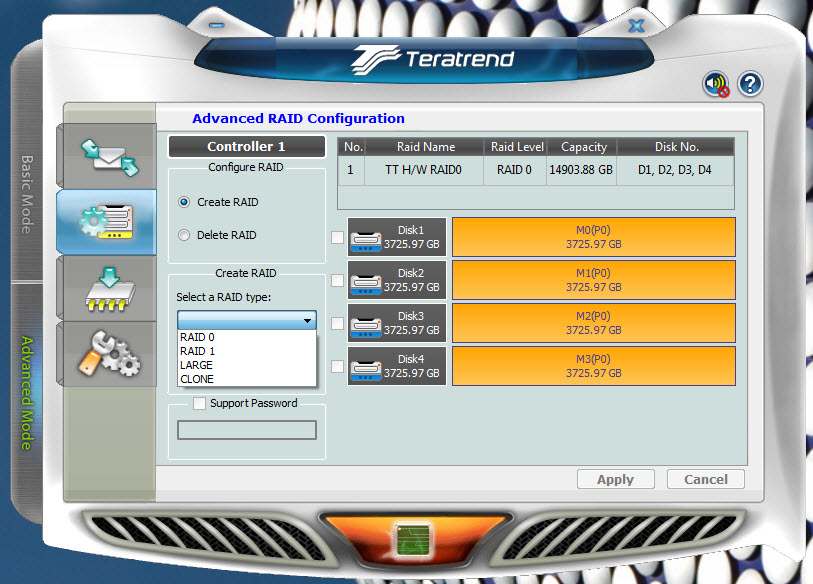Click the RAID 0 level cell in table

(x=514, y=170)
